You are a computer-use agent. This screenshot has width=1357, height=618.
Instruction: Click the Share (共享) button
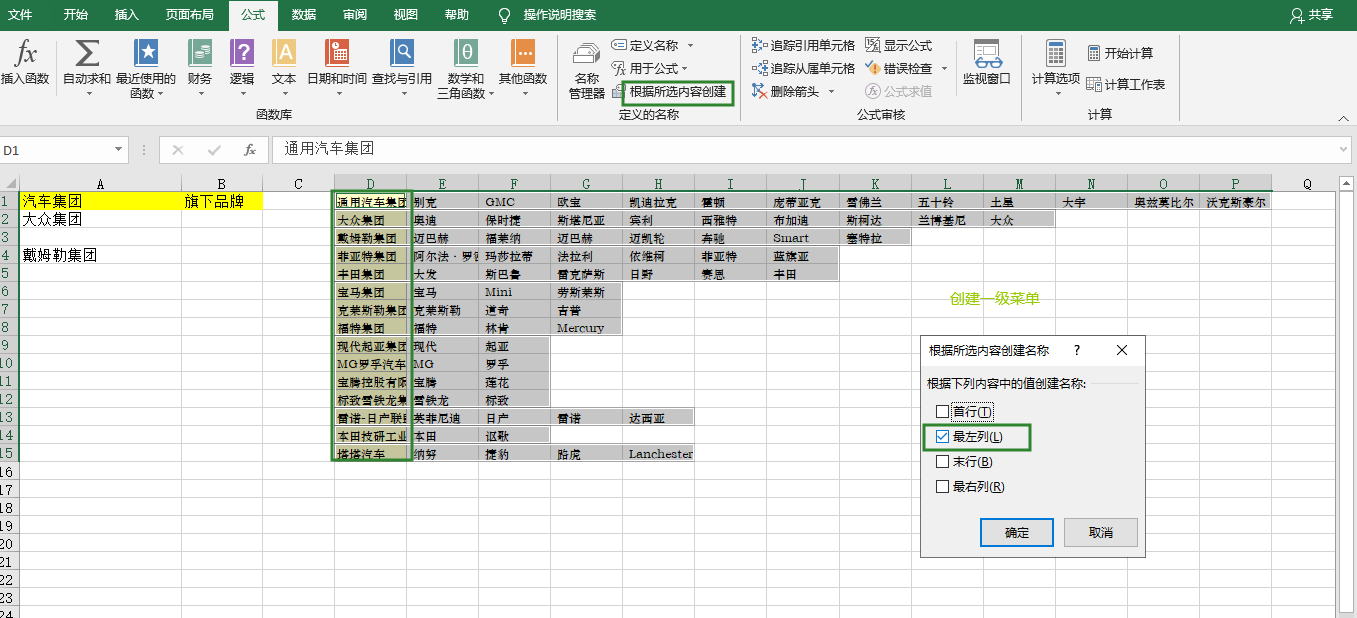point(1311,15)
